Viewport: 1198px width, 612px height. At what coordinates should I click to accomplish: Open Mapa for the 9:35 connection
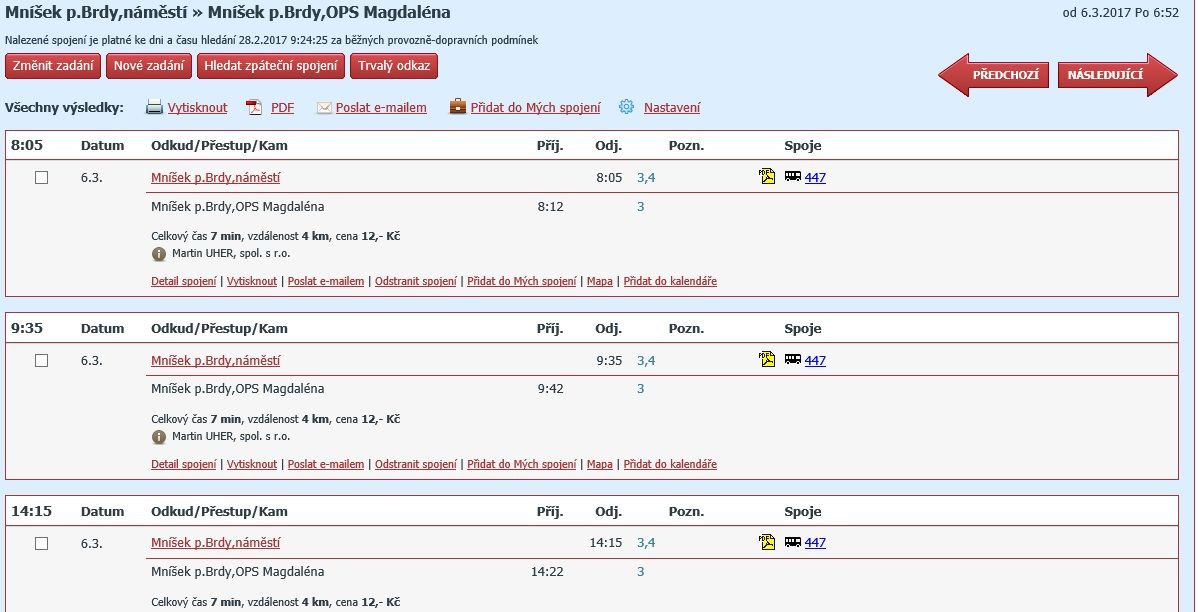pyautogui.click(x=600, y=464)
